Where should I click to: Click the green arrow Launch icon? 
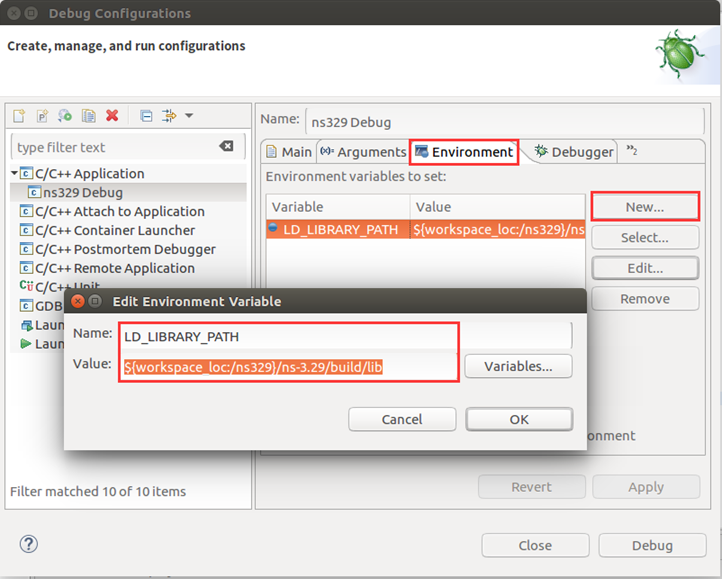click(26, 344)
